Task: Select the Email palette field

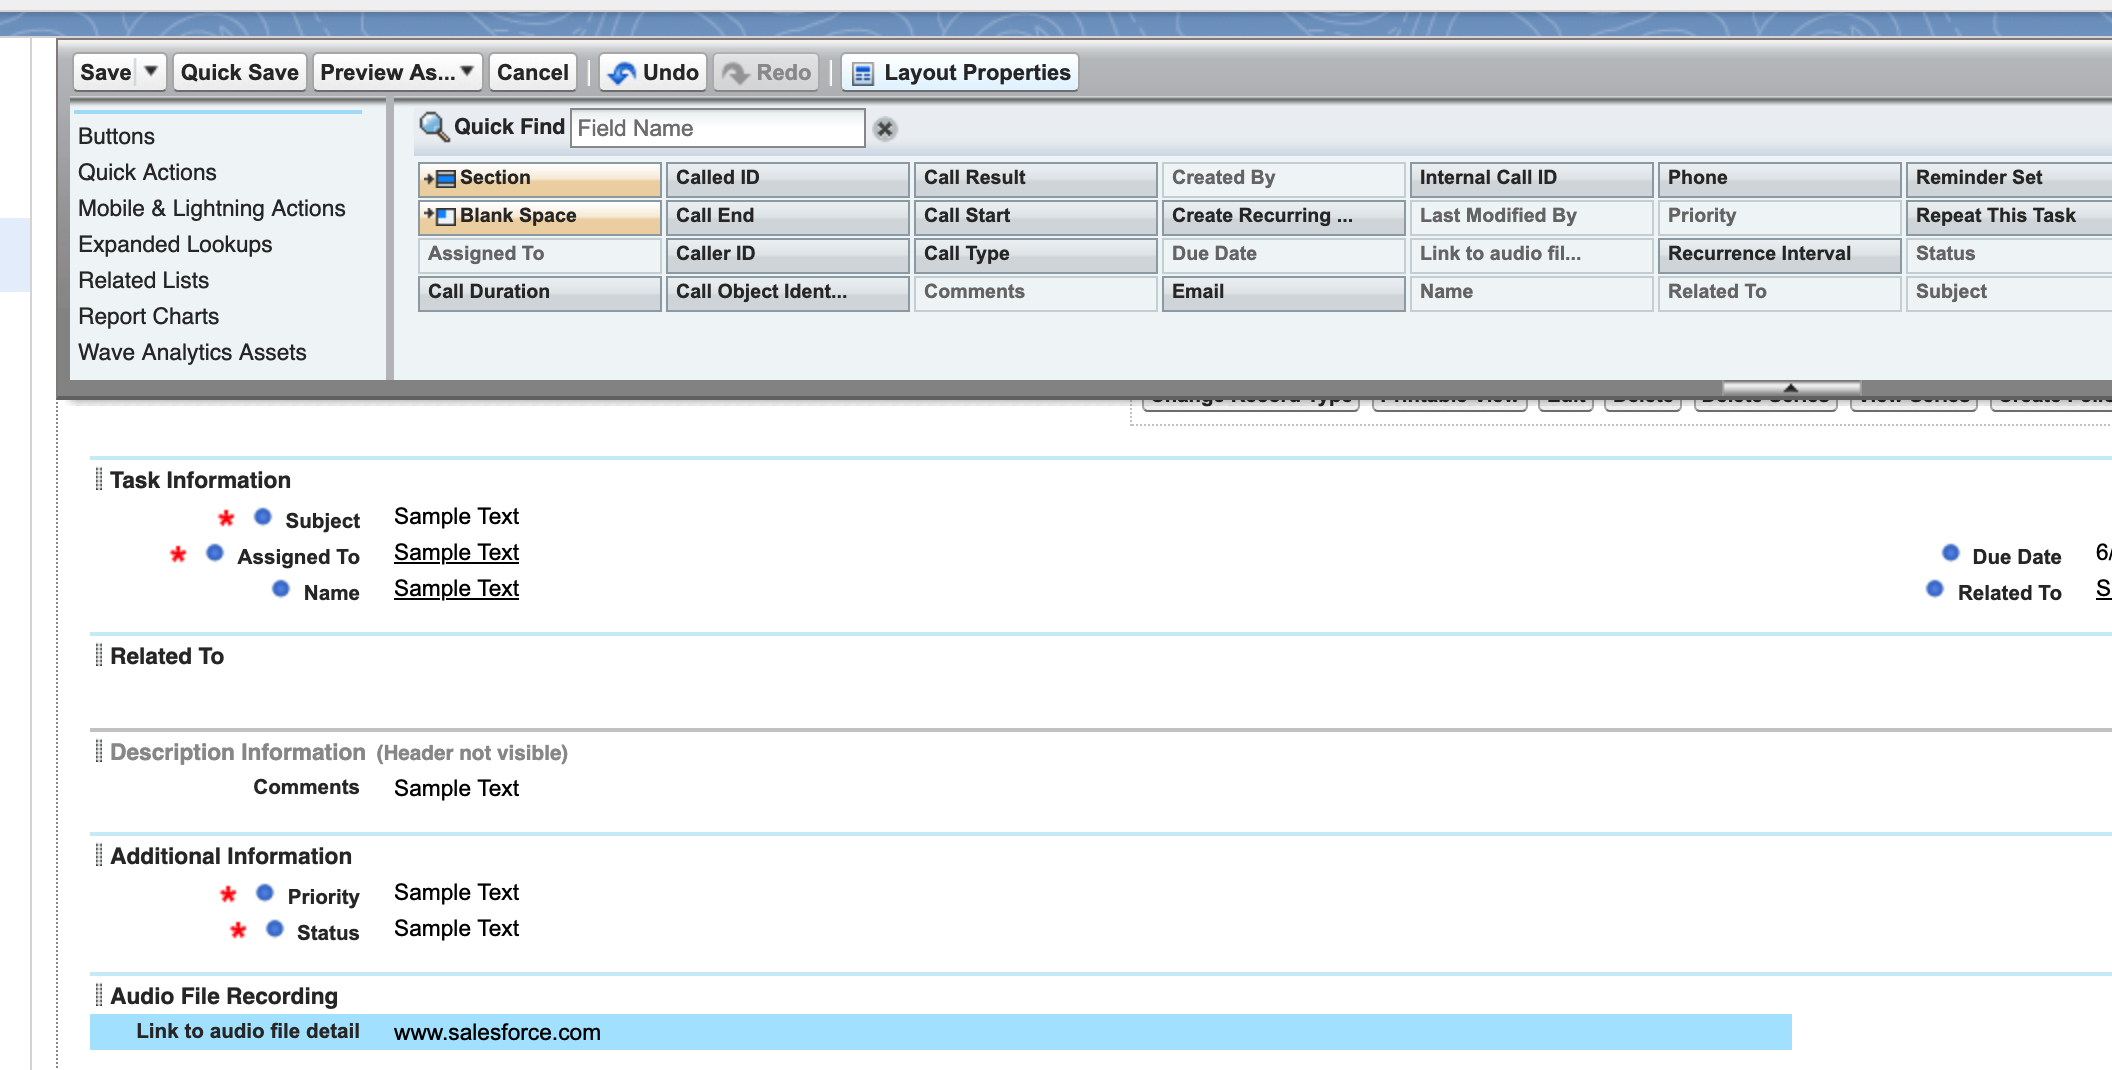Action: tap(1284, 292)
